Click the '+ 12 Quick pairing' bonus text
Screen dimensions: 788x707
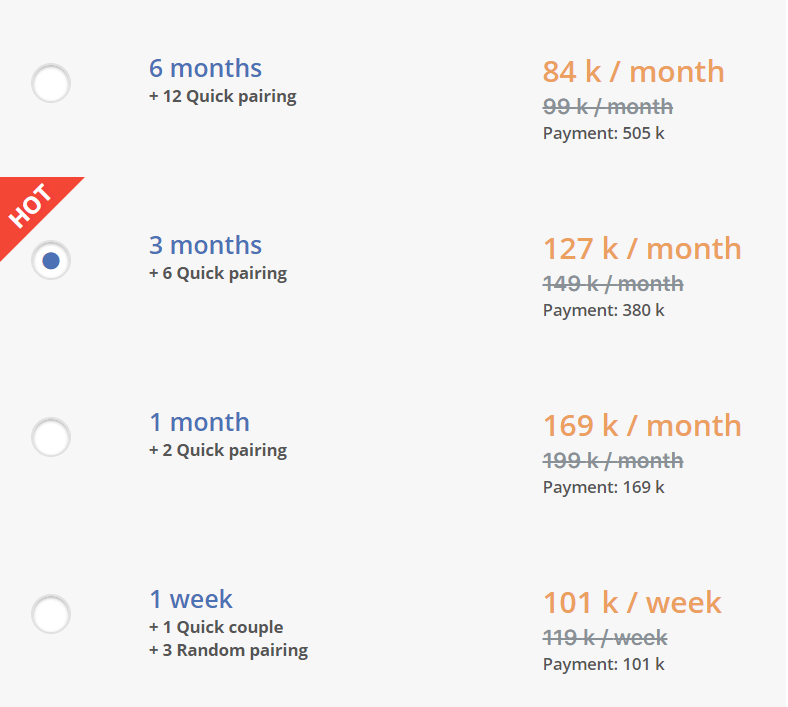click(x=223, y=96)
